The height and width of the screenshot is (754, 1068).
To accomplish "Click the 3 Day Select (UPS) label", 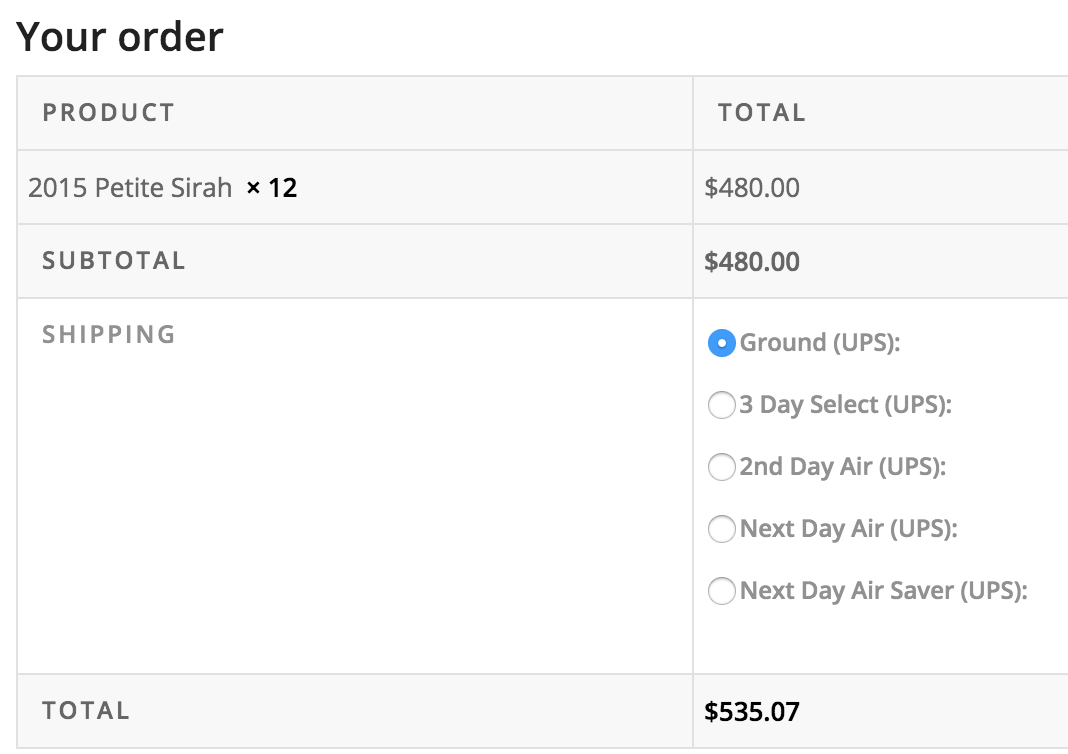I will click(x=845, y=405).
